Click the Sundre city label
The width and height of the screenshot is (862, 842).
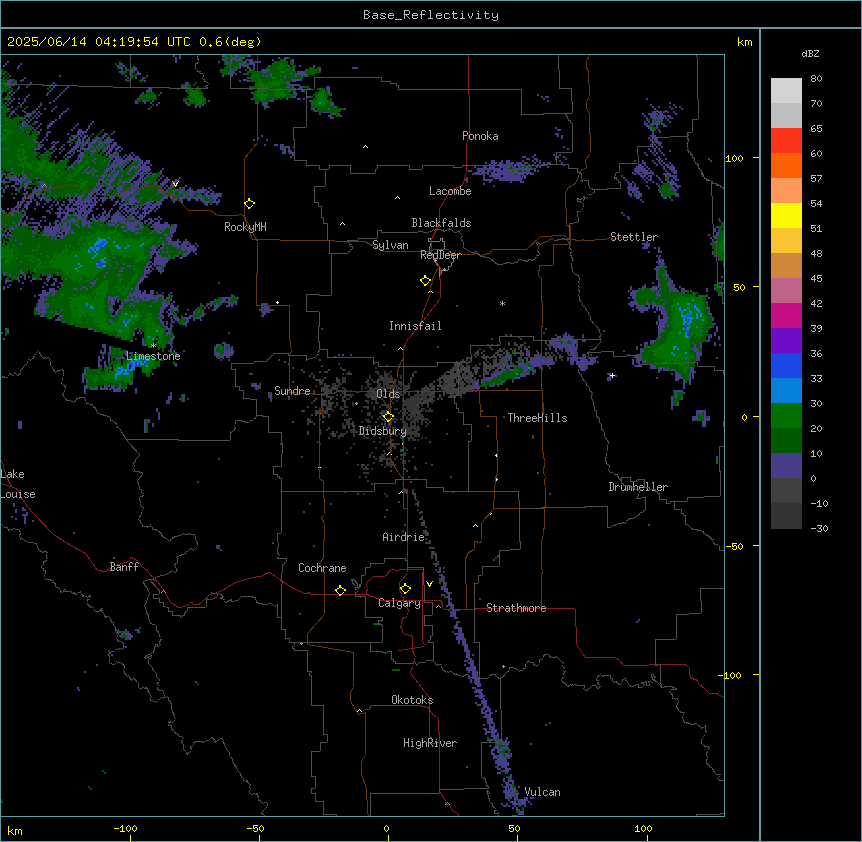point(292,391)
